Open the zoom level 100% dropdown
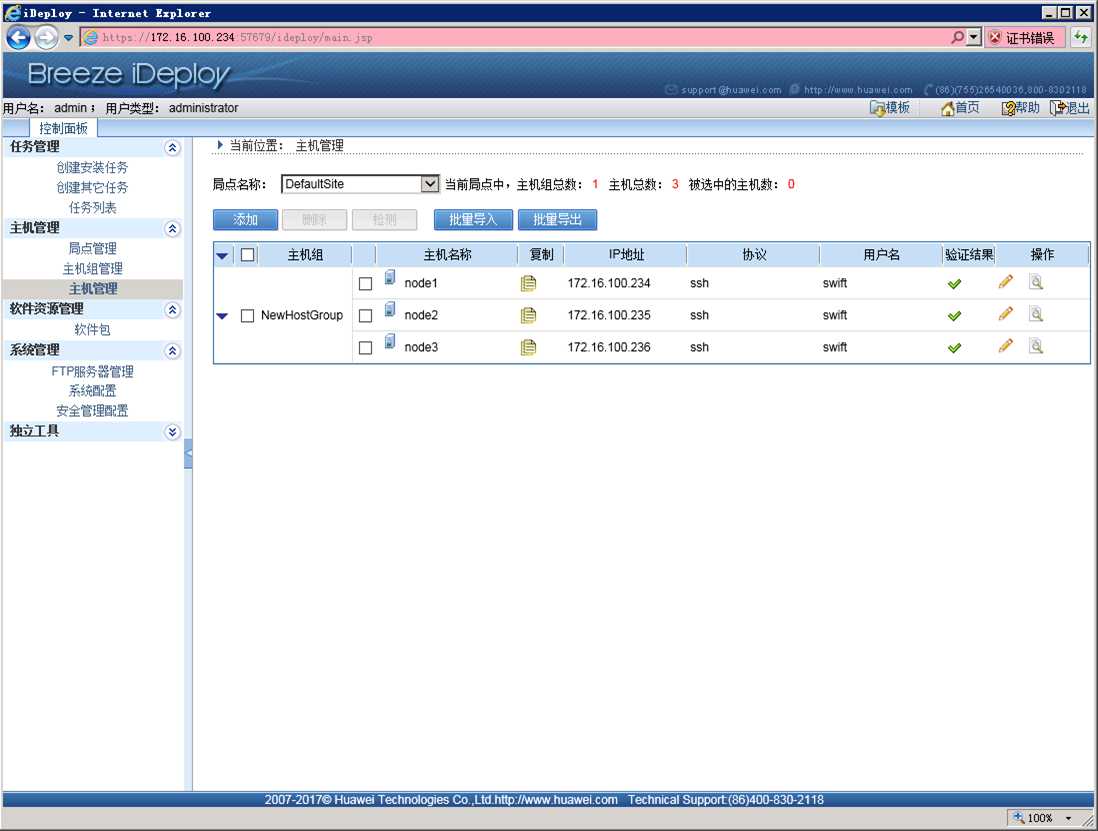 click(1069, 818)
